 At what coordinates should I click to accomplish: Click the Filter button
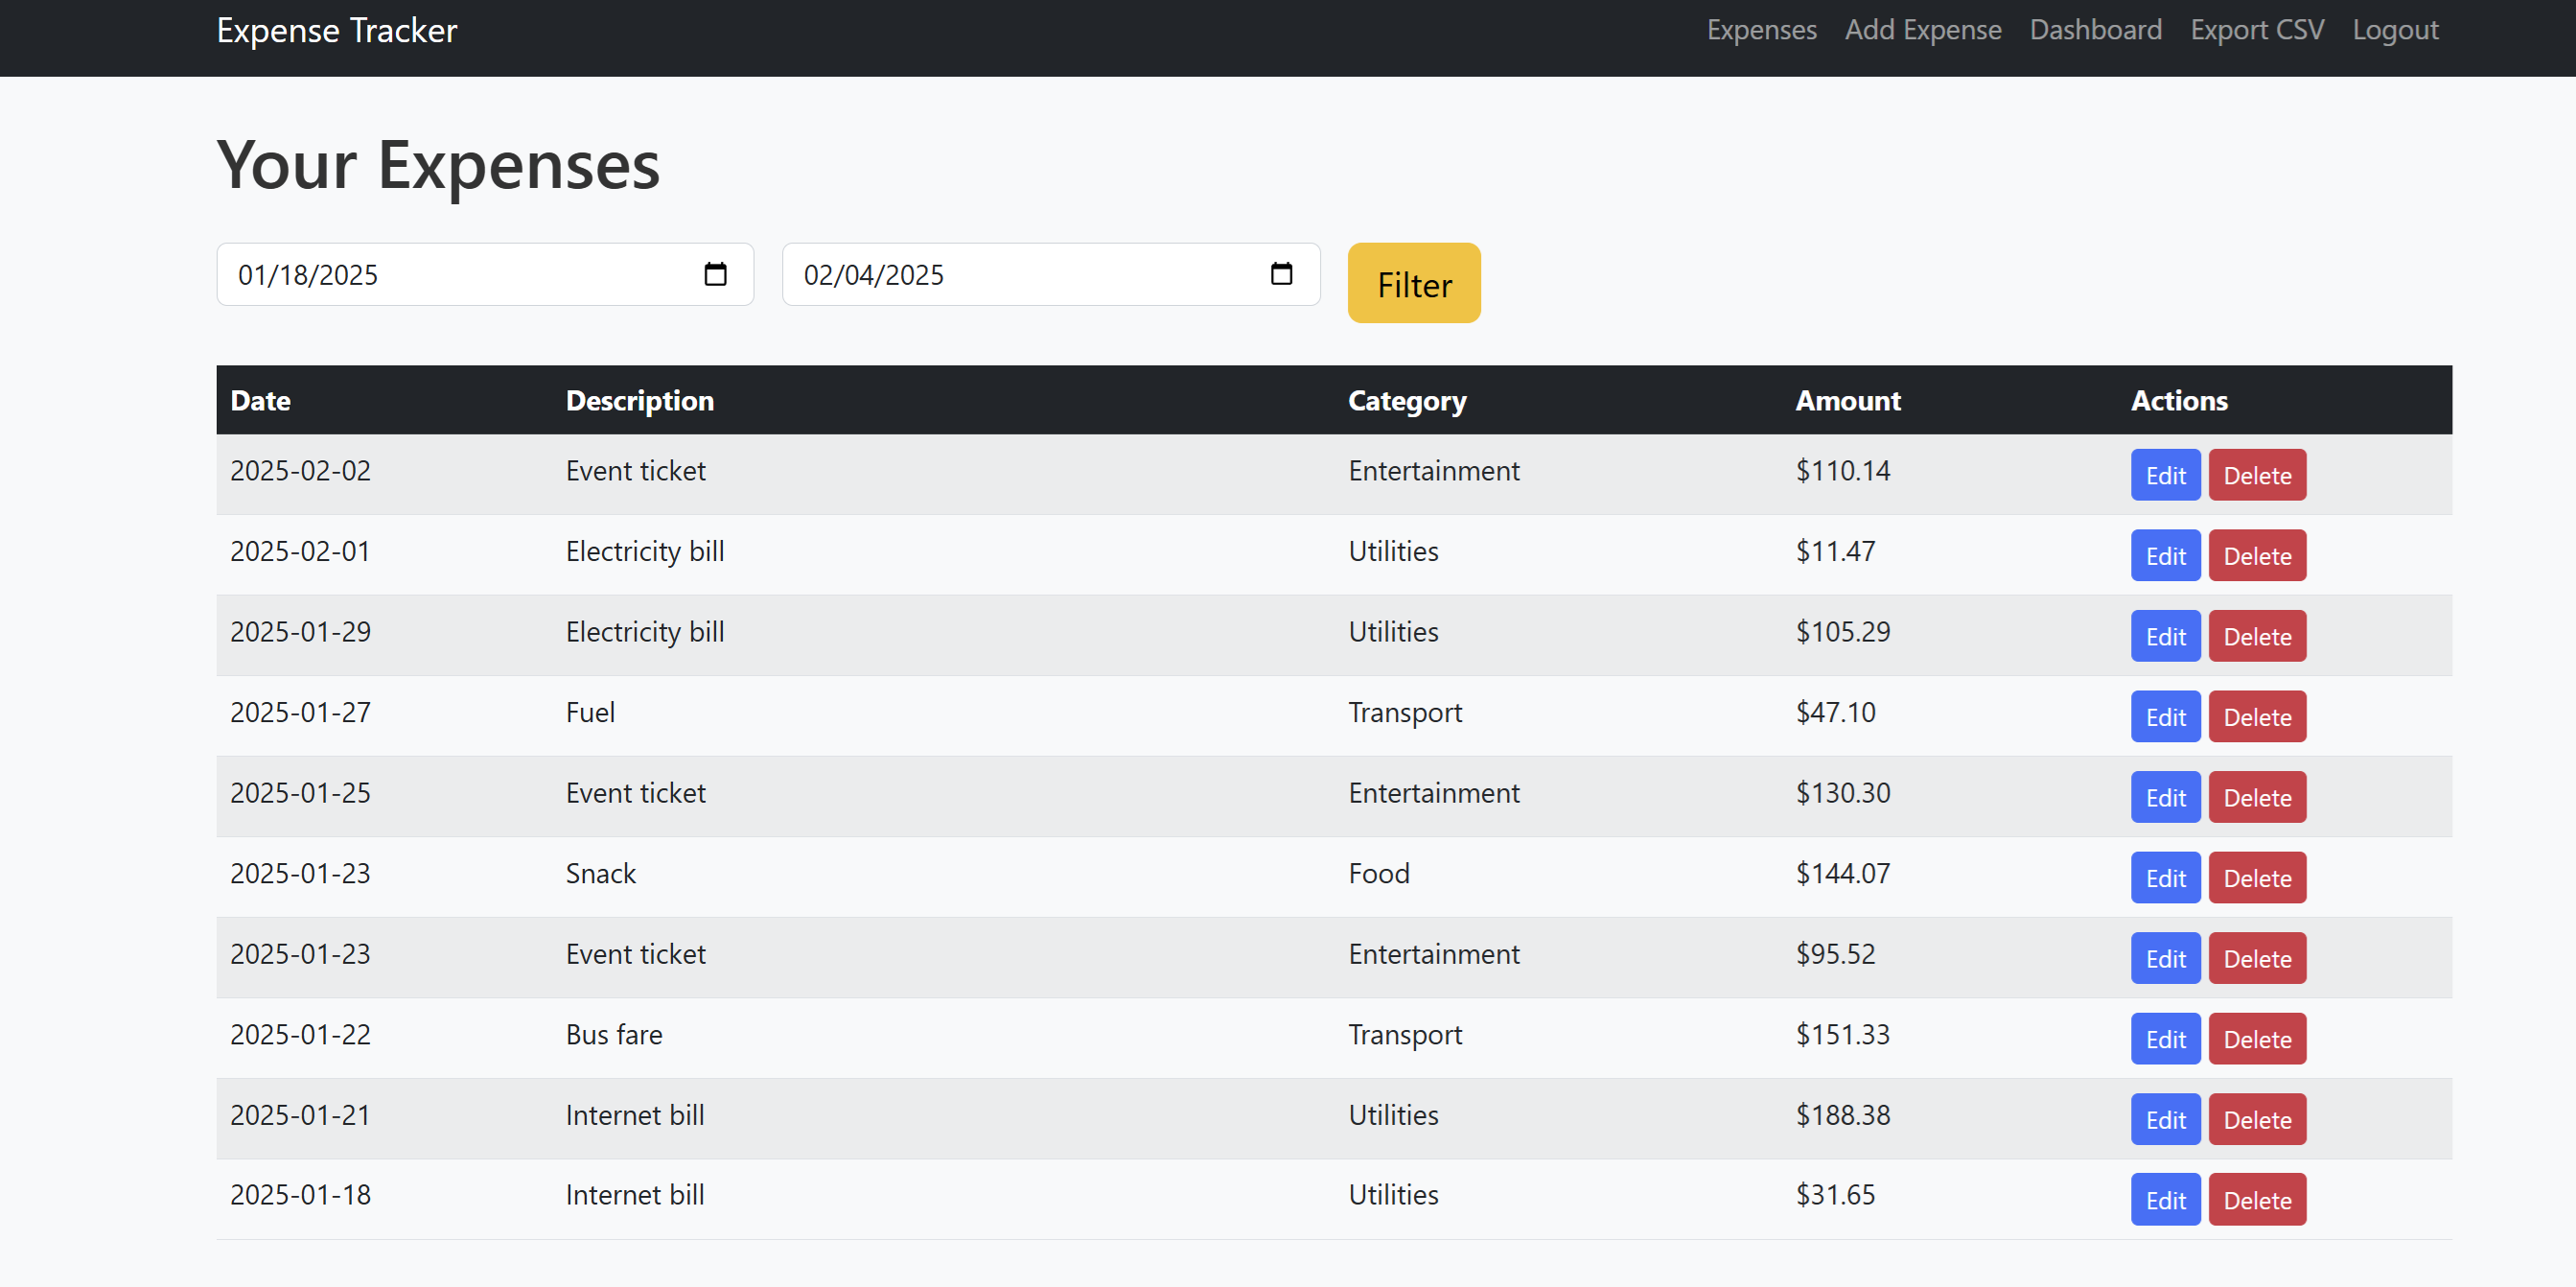[1413, 283]
